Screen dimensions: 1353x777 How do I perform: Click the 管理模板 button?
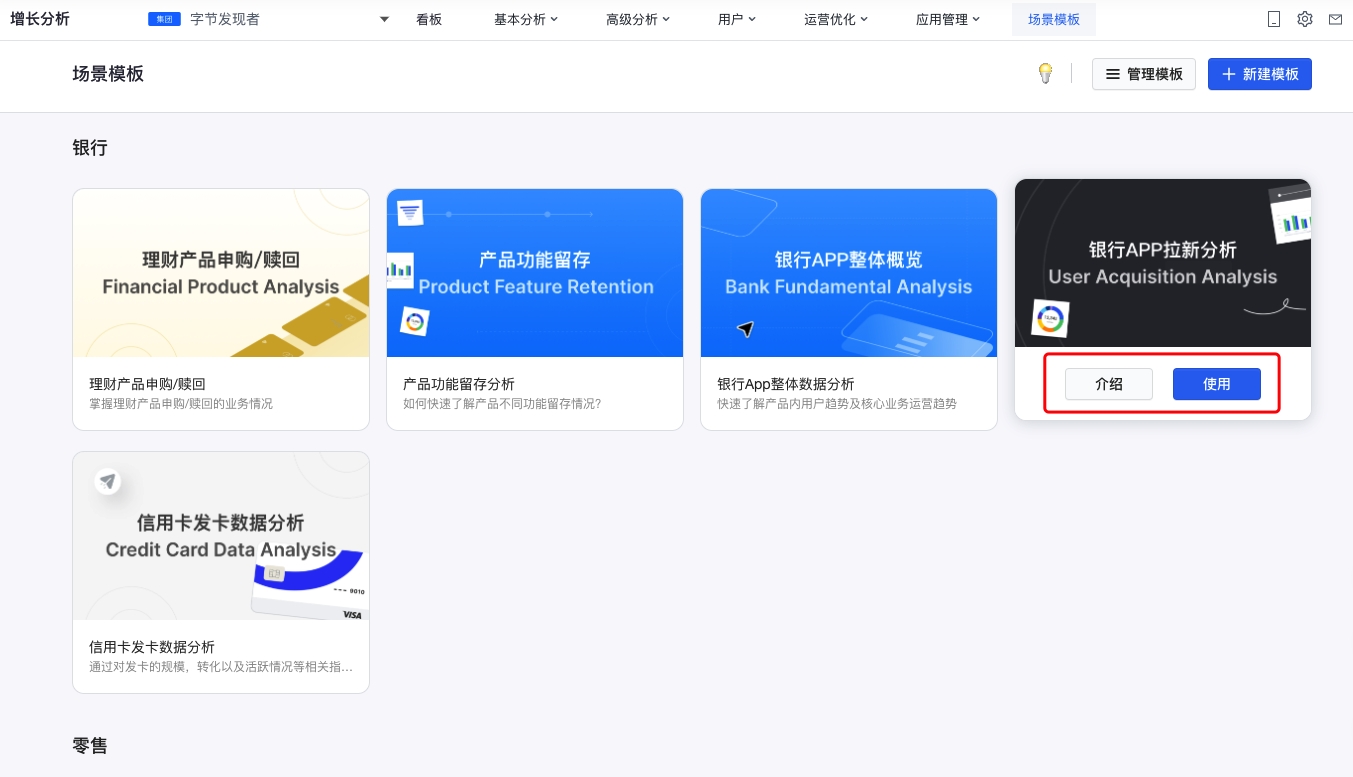(x=1144, y=74)
